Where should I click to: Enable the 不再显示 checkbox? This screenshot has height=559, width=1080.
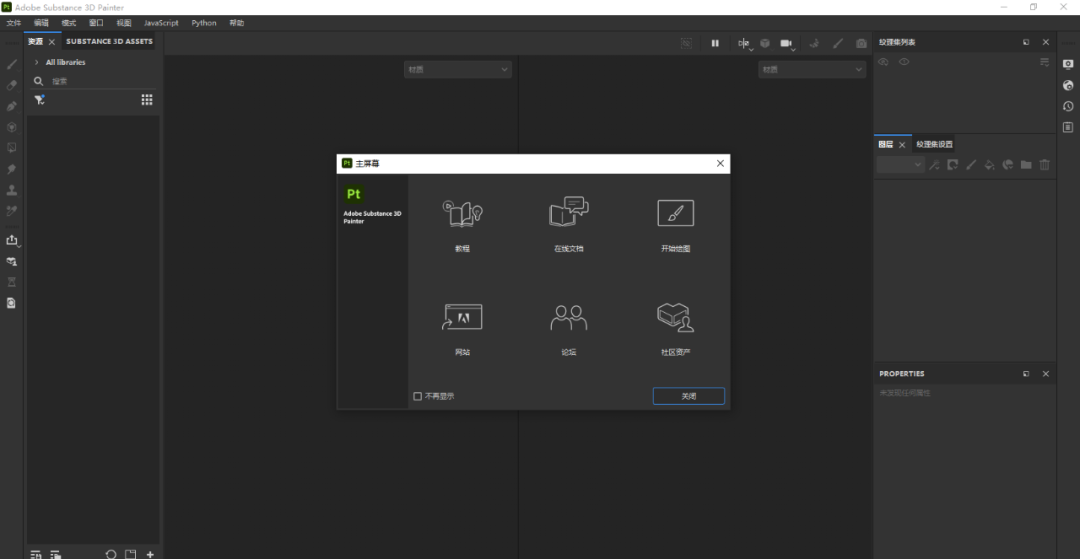coord(418,396)
